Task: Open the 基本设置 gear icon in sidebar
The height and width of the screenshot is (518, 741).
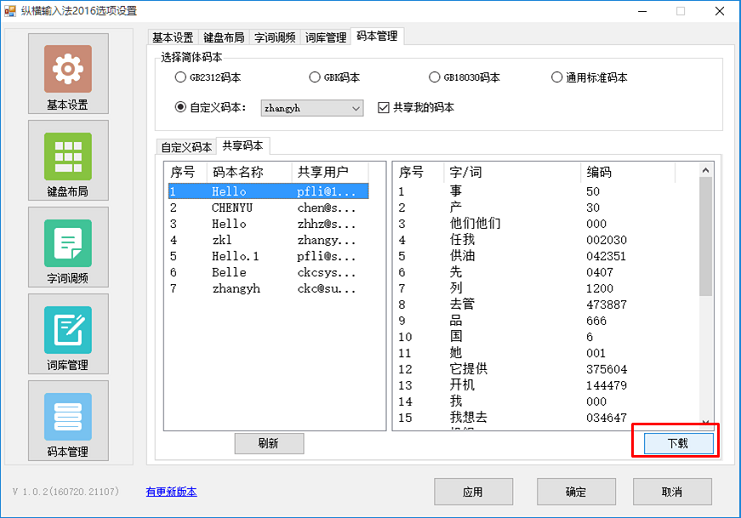Action: tap(67, 69)
